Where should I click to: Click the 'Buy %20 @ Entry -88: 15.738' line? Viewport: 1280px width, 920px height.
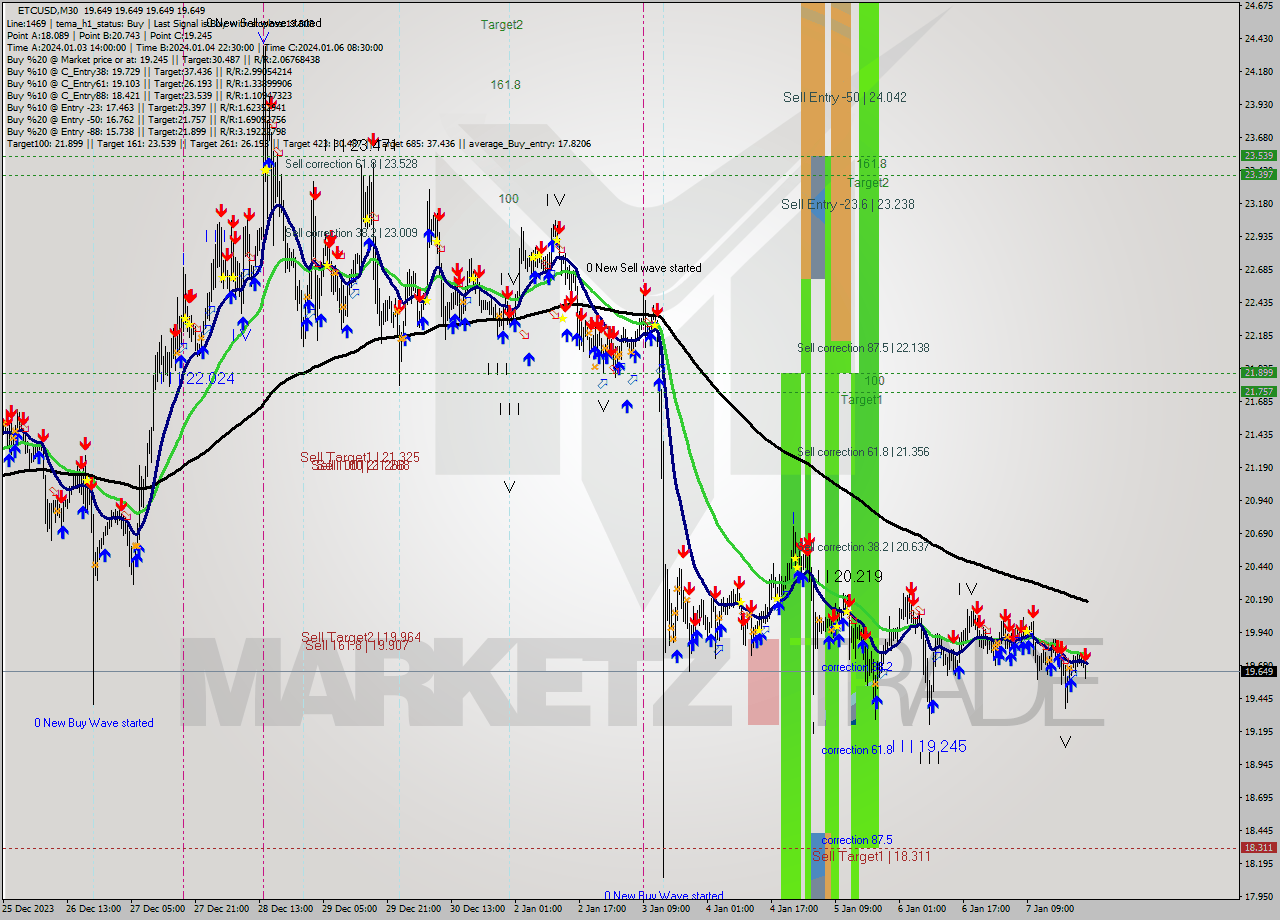point(146,131)
